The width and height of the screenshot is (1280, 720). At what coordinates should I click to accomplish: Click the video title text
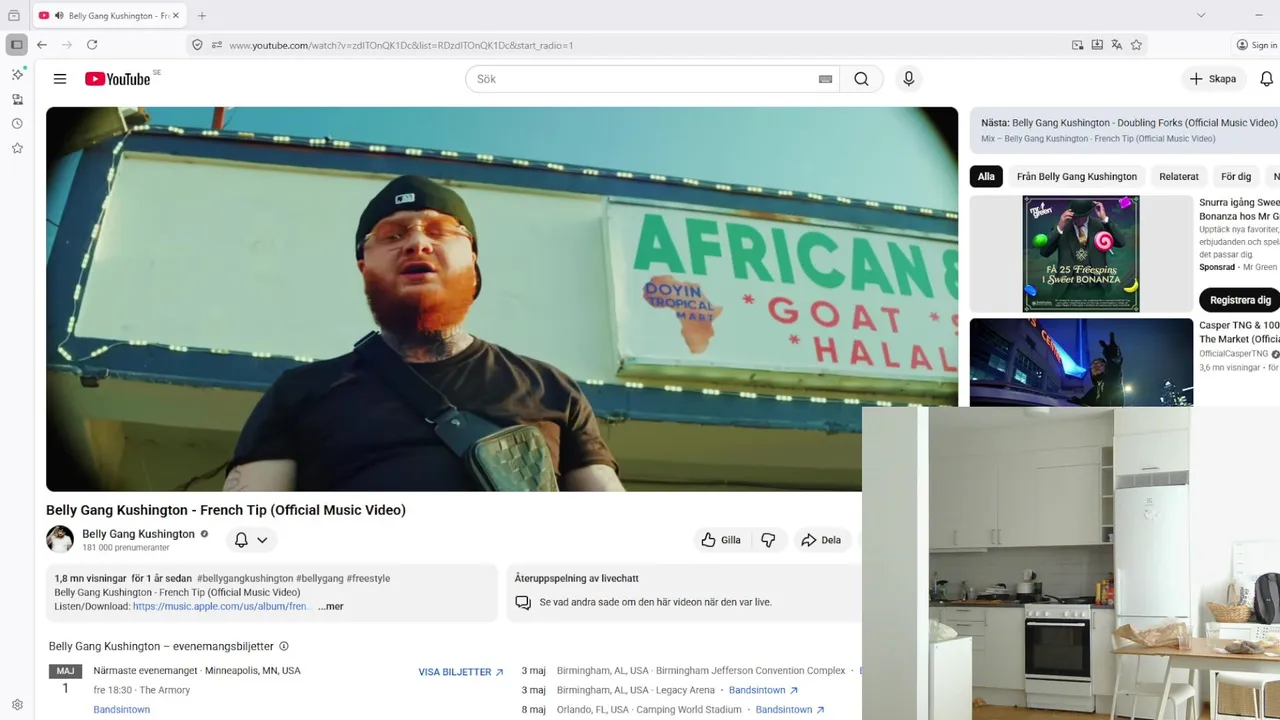point(226,510)
